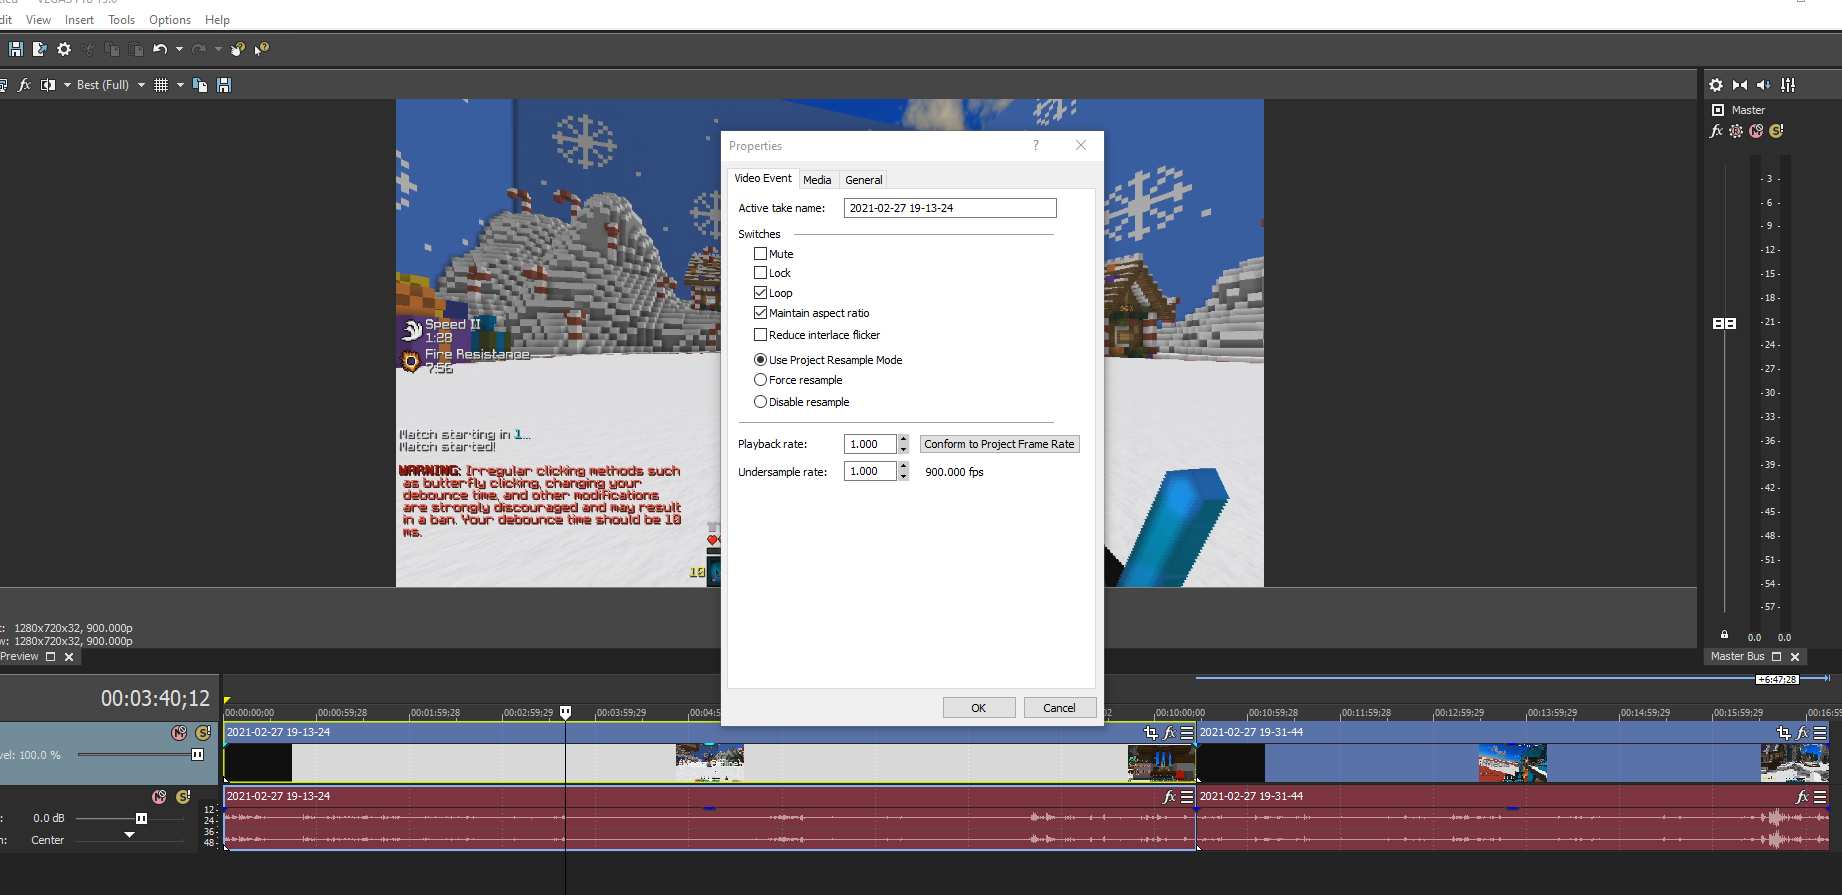
Task: Open Master bus automation settings gear
Action: 1736,131
